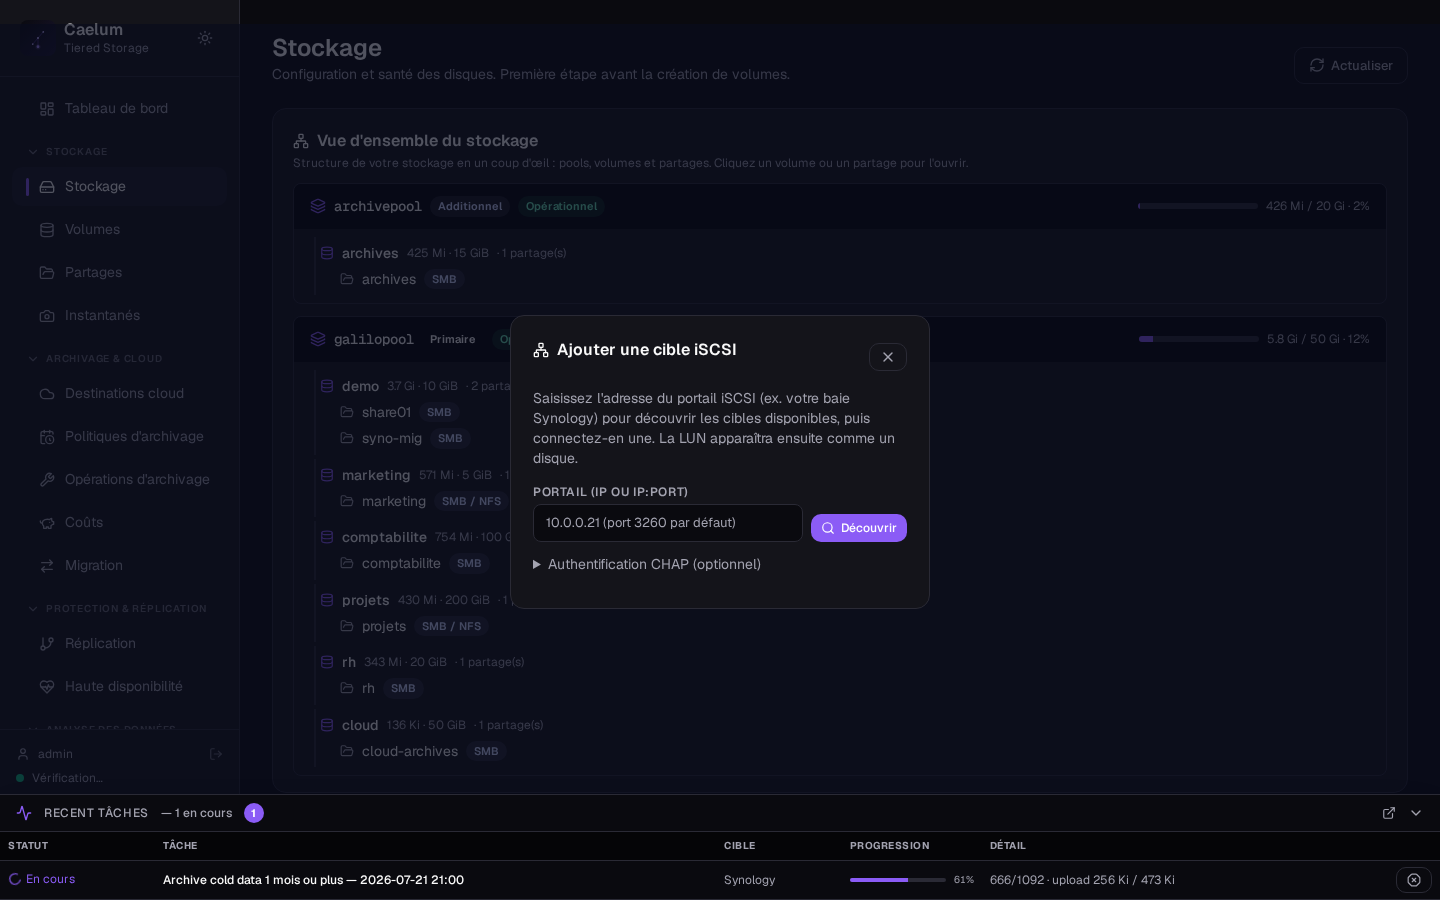Focus the Portail IP input field
1440x900 pixels.
tap(667, 523)
